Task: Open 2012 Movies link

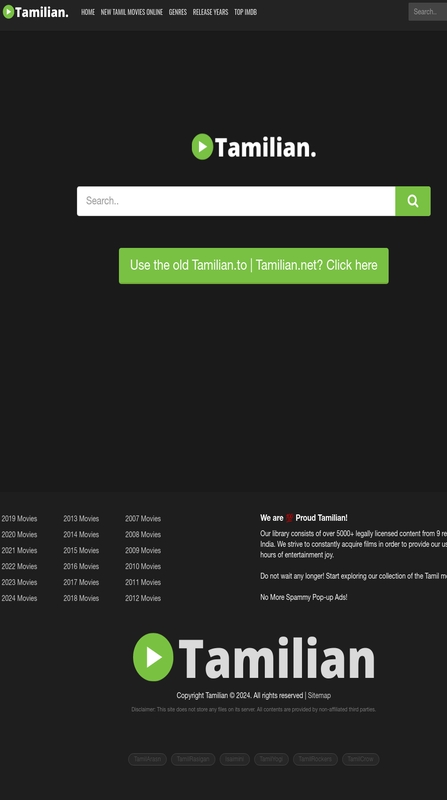Action: 143,598
